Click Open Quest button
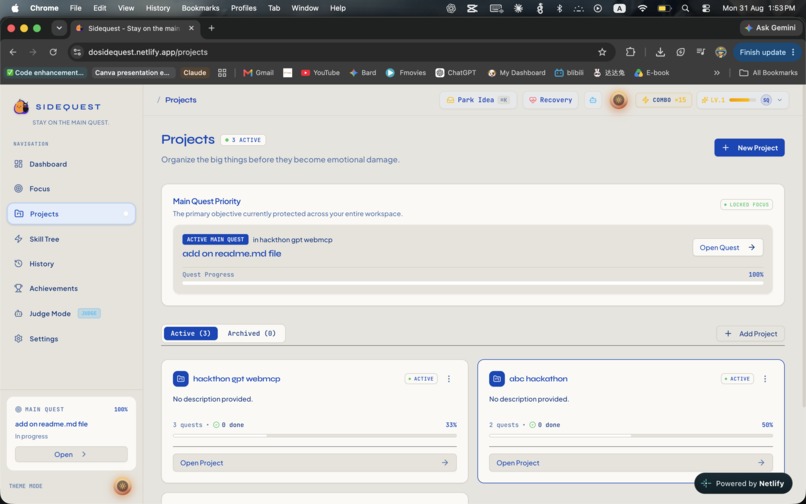This screenshot has height=504, width=806. tap(727, 247)
